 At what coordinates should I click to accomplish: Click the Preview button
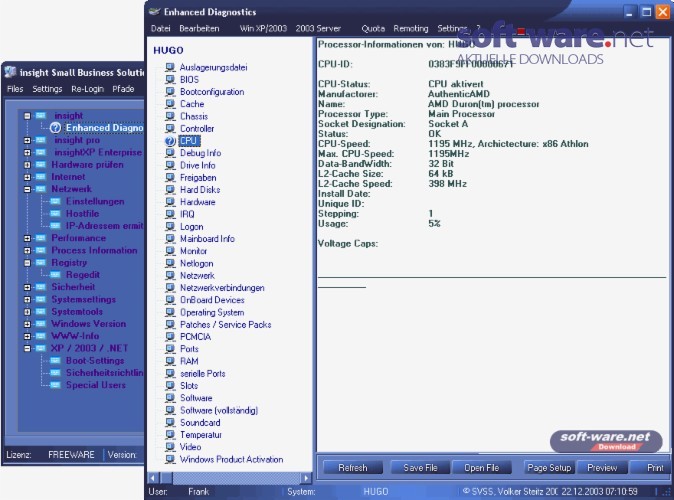click(602, 467)
